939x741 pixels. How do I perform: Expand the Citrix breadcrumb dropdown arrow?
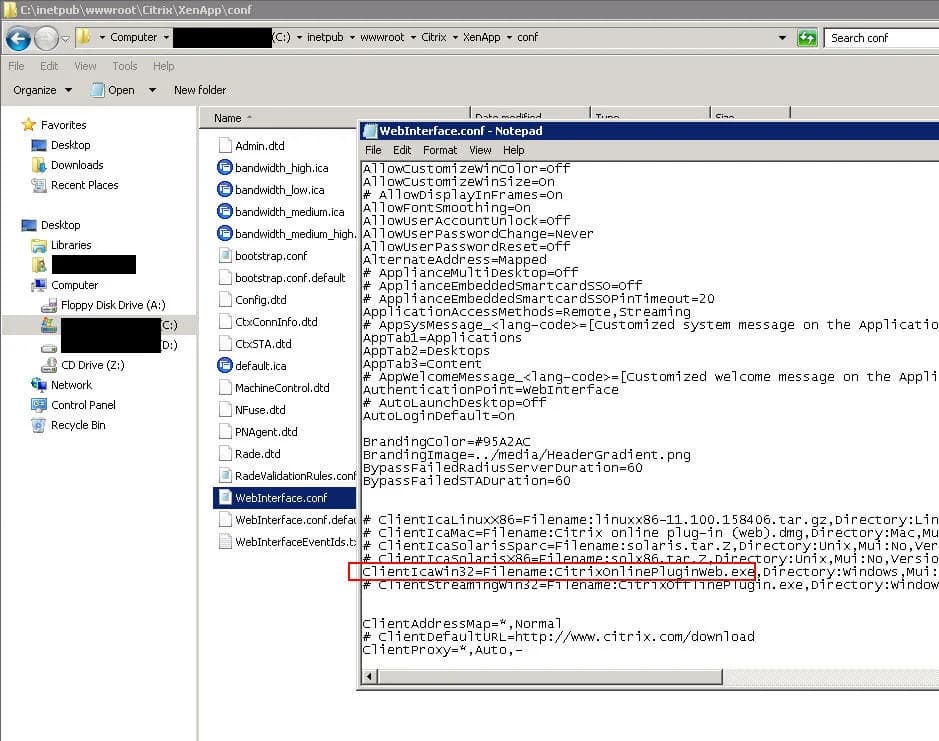pyautogui.click(x=455, y=37)
